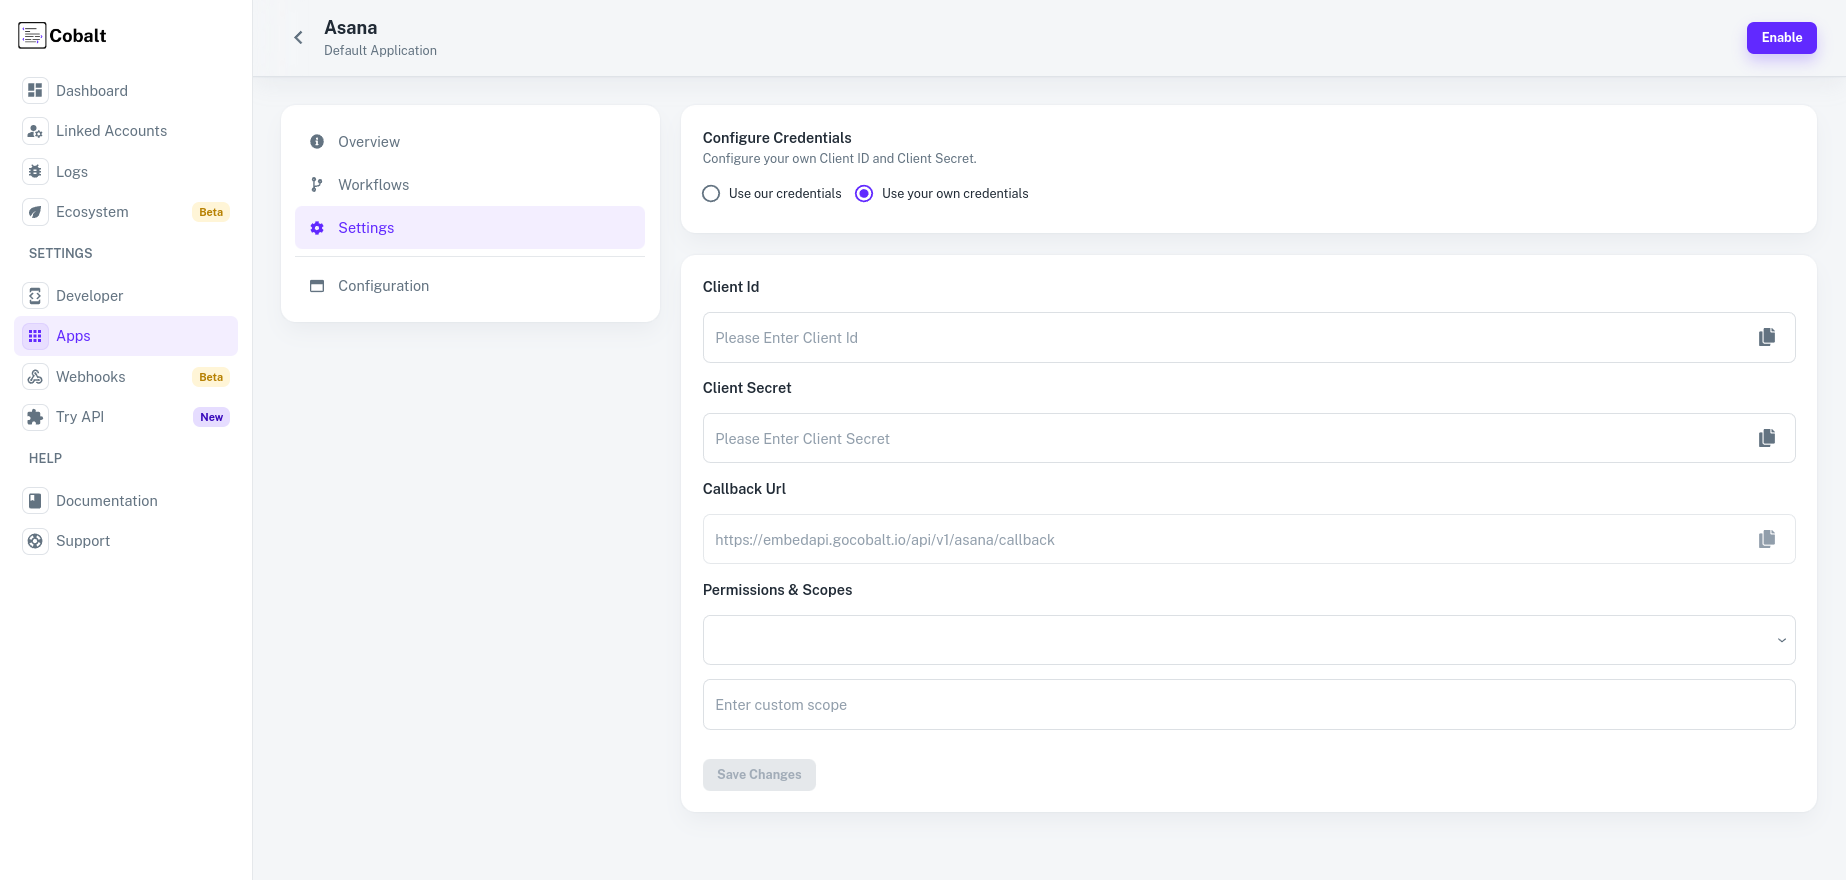Click the Callback Url field

pos(1249,540)
